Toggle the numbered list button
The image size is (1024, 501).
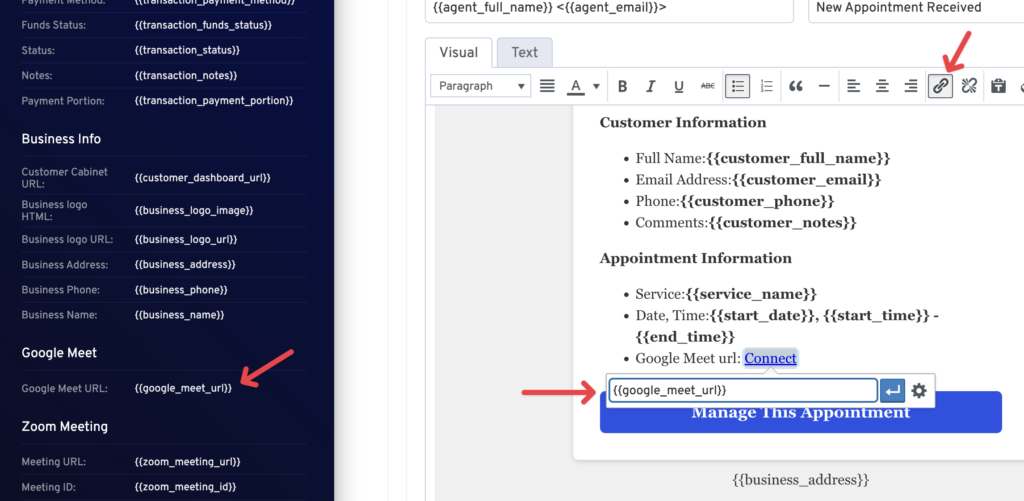[x=766, y=86]
